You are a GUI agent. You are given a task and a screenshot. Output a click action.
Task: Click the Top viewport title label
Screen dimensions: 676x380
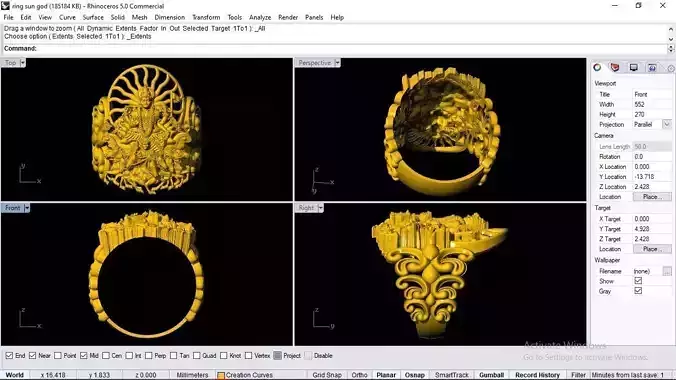[x=10, y=63]
